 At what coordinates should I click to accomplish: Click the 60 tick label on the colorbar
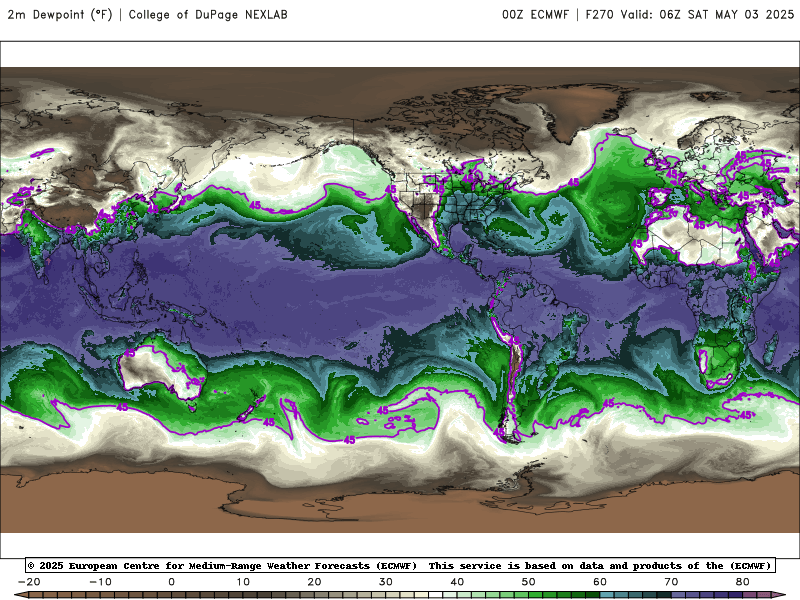coord(600,582)
